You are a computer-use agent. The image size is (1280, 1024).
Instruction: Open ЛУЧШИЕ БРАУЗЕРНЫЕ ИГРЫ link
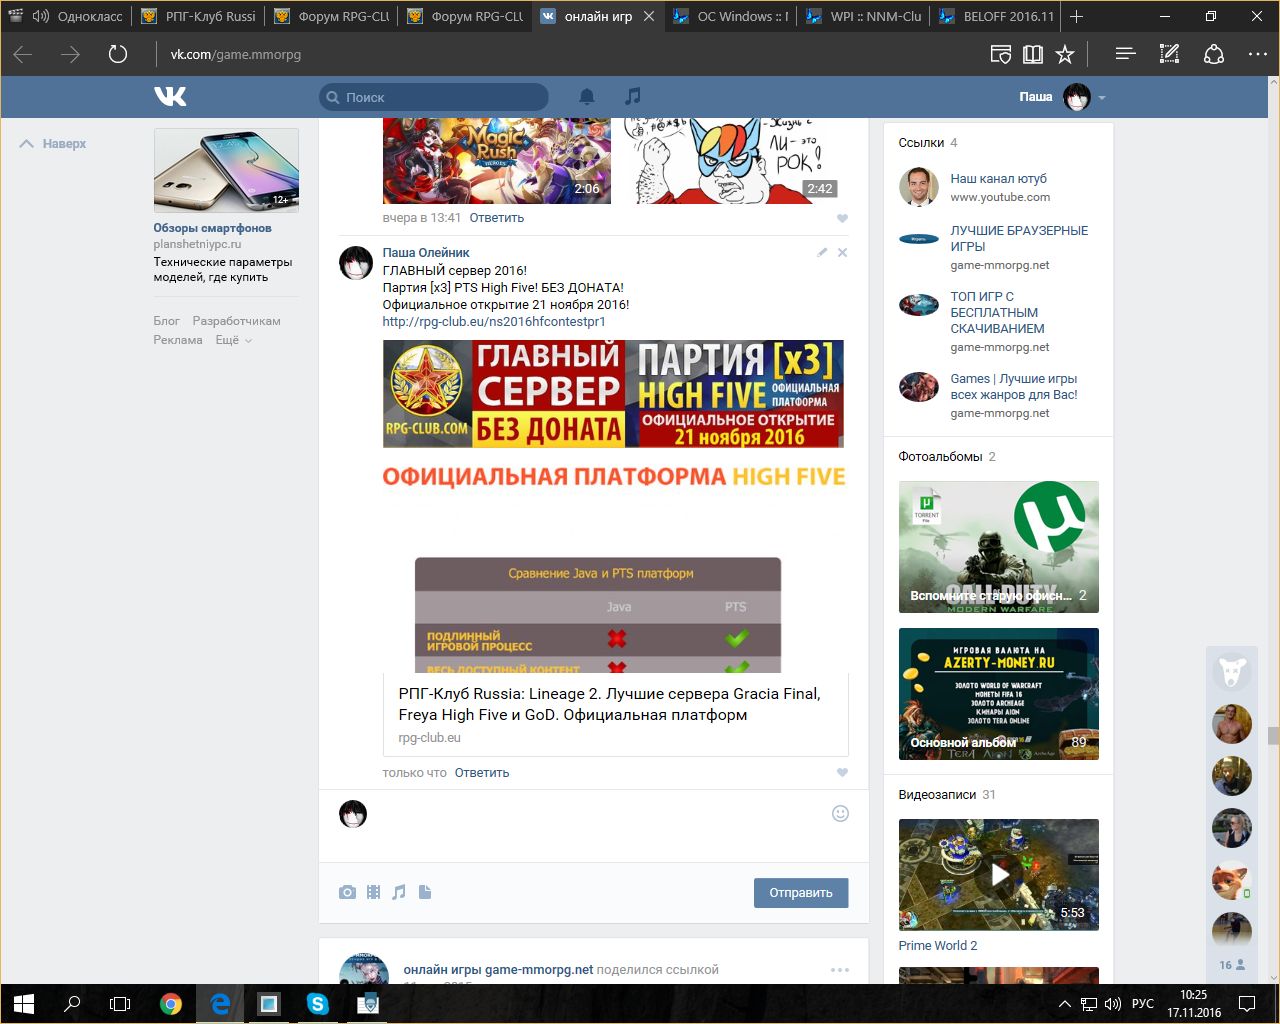coord(1019,238)
